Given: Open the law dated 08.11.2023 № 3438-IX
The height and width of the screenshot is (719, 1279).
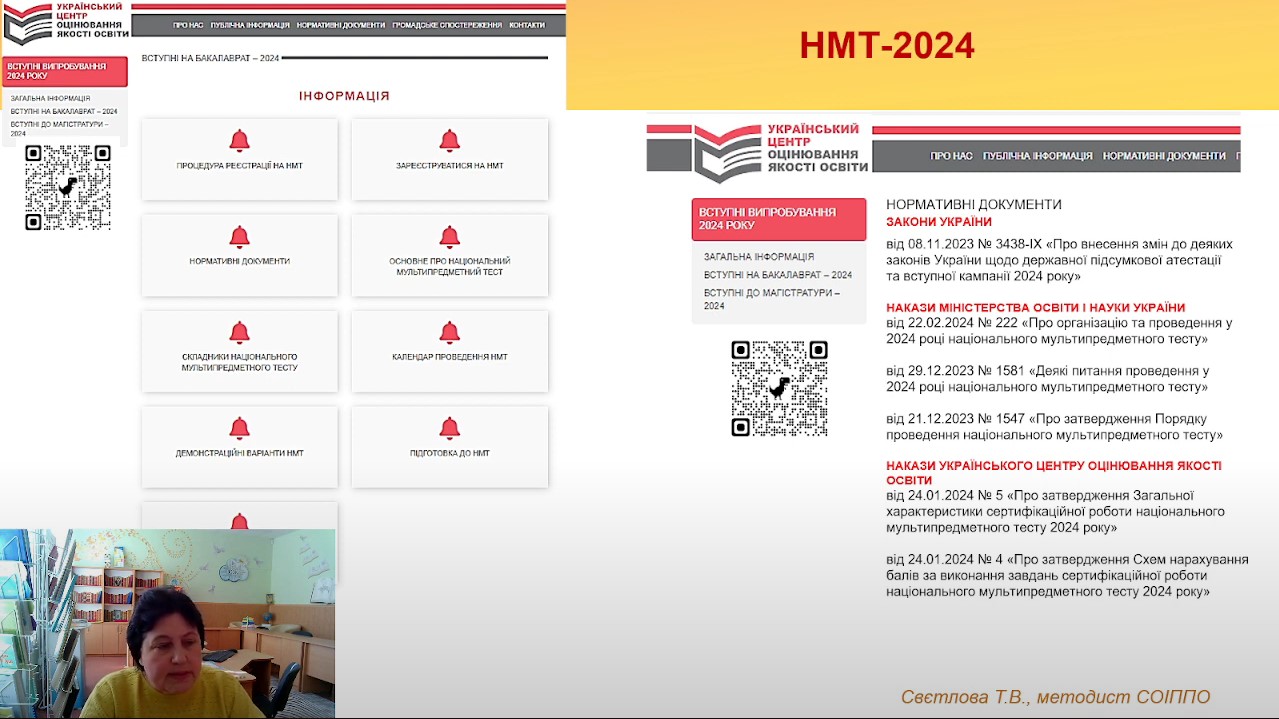Looking at the screenshot, I should tap(1059, 260).
